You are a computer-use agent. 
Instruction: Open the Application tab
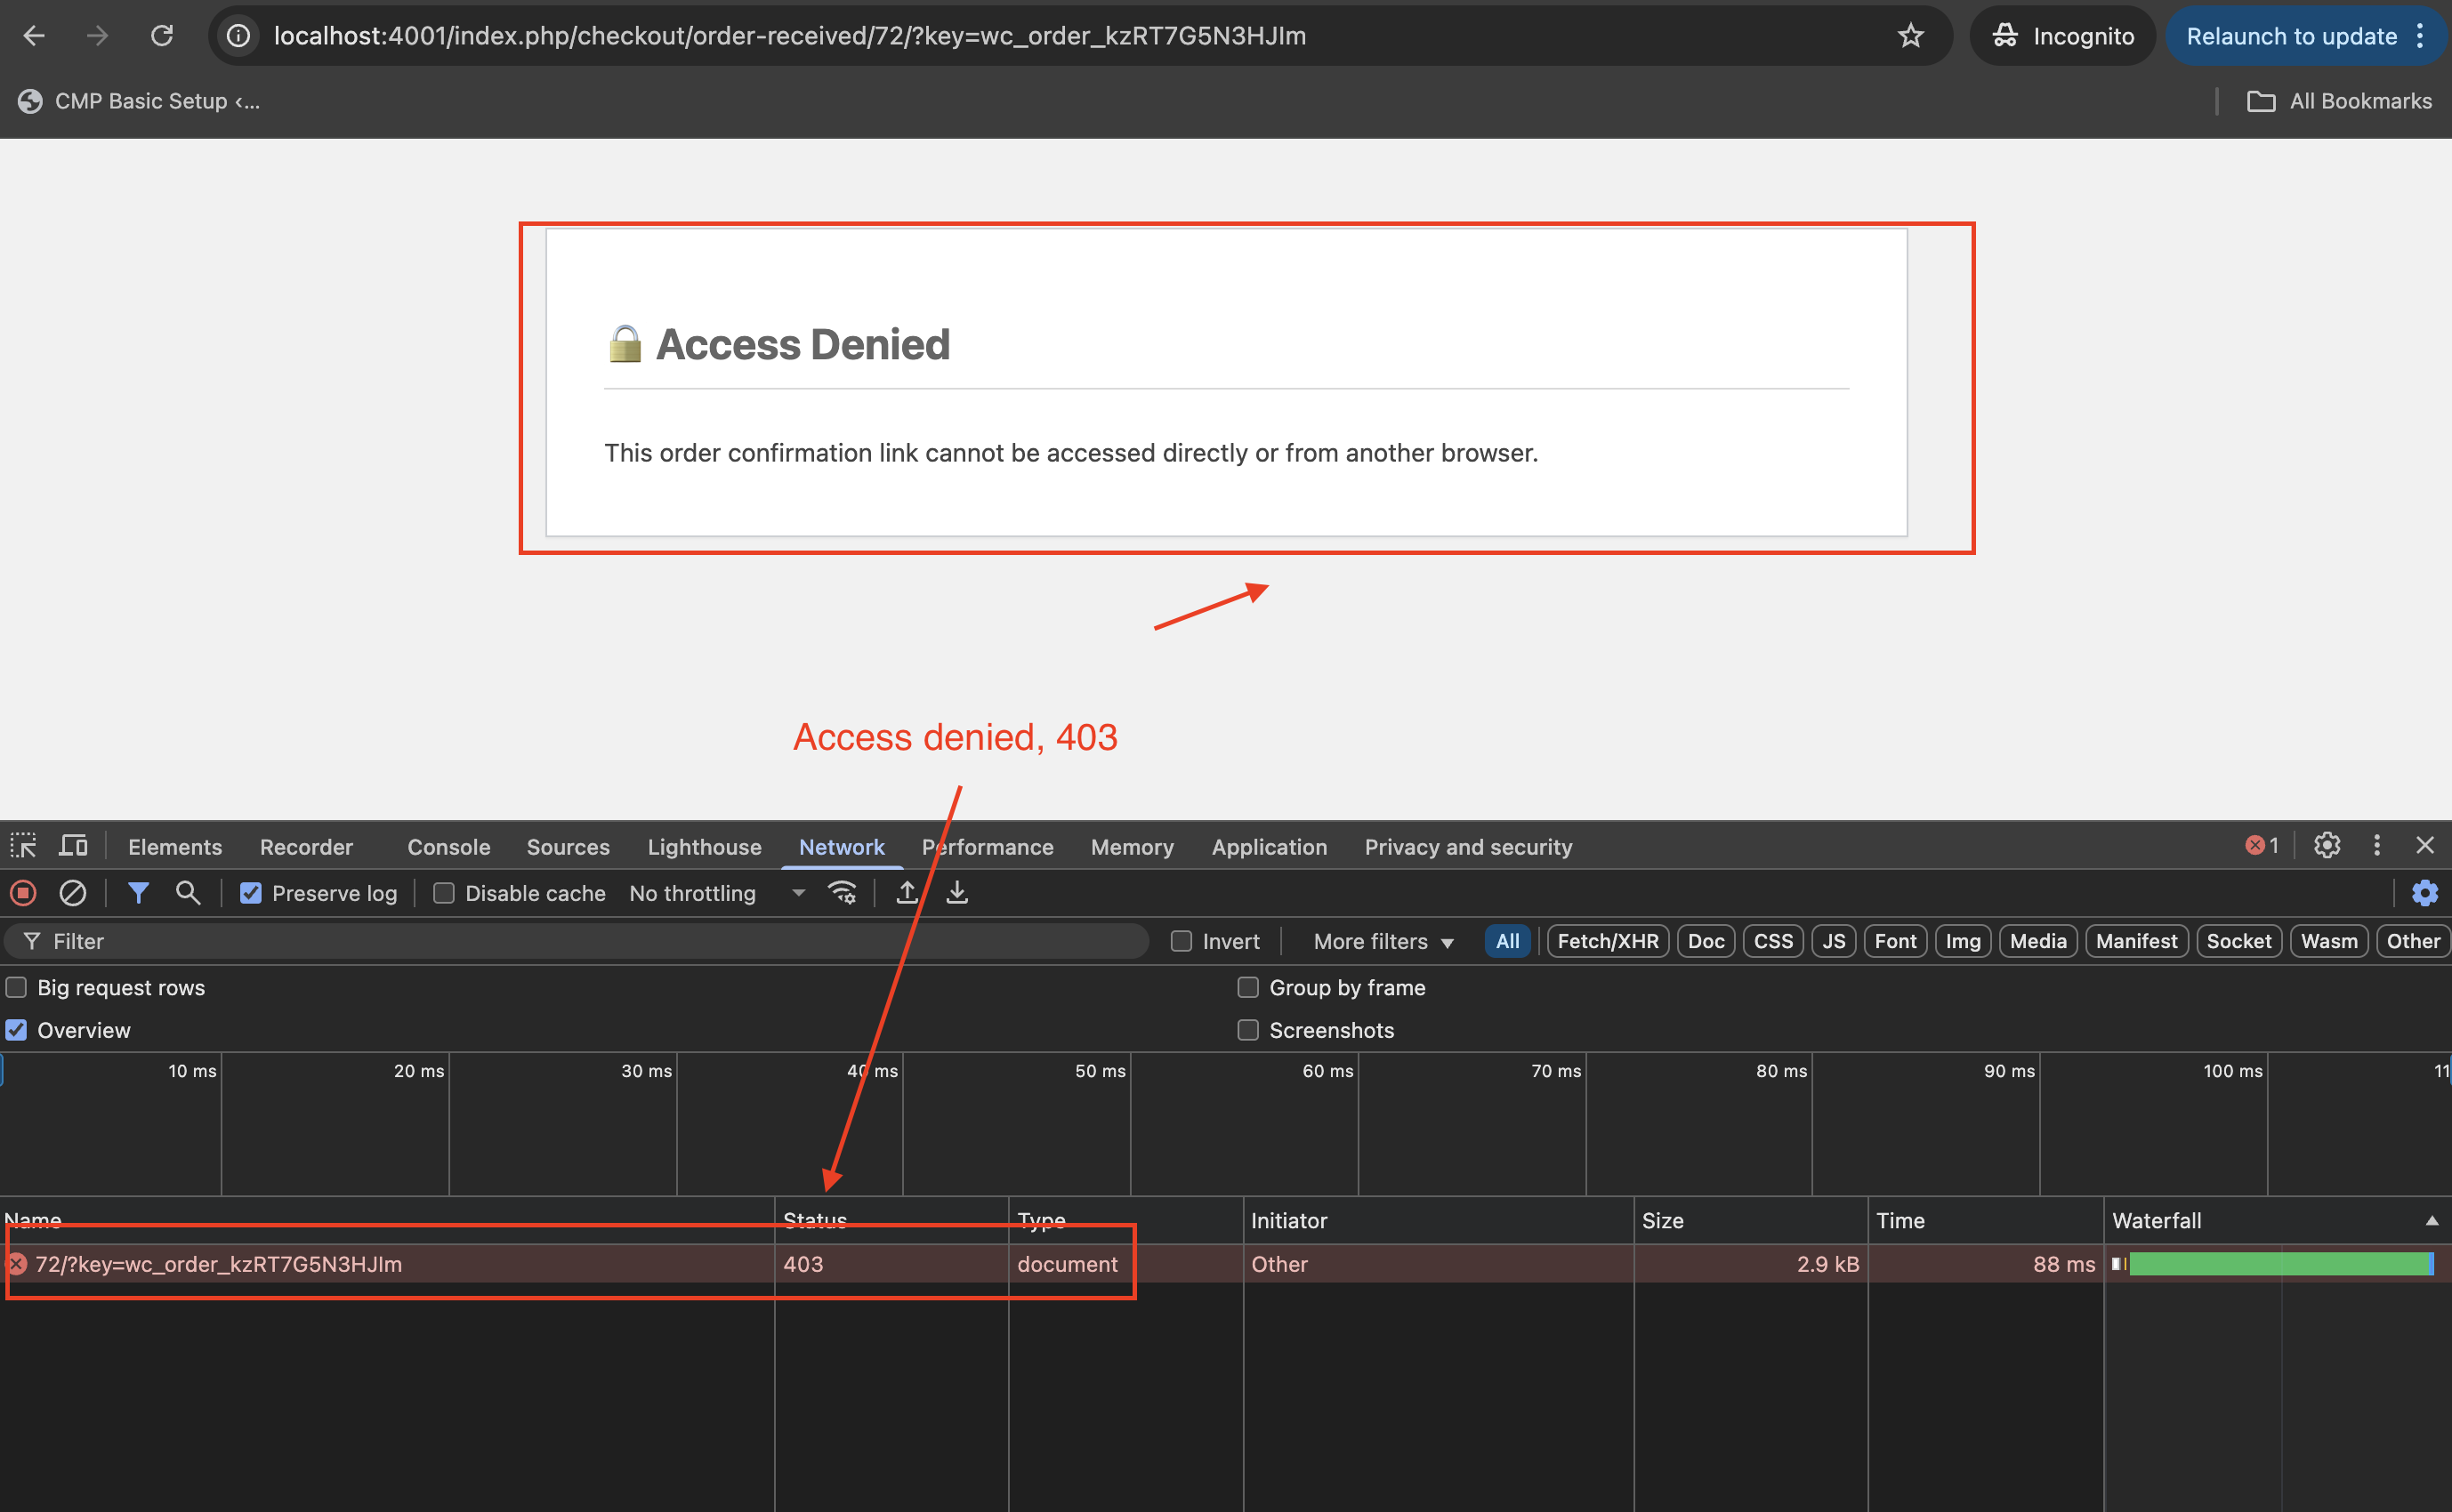point(1269,846)
